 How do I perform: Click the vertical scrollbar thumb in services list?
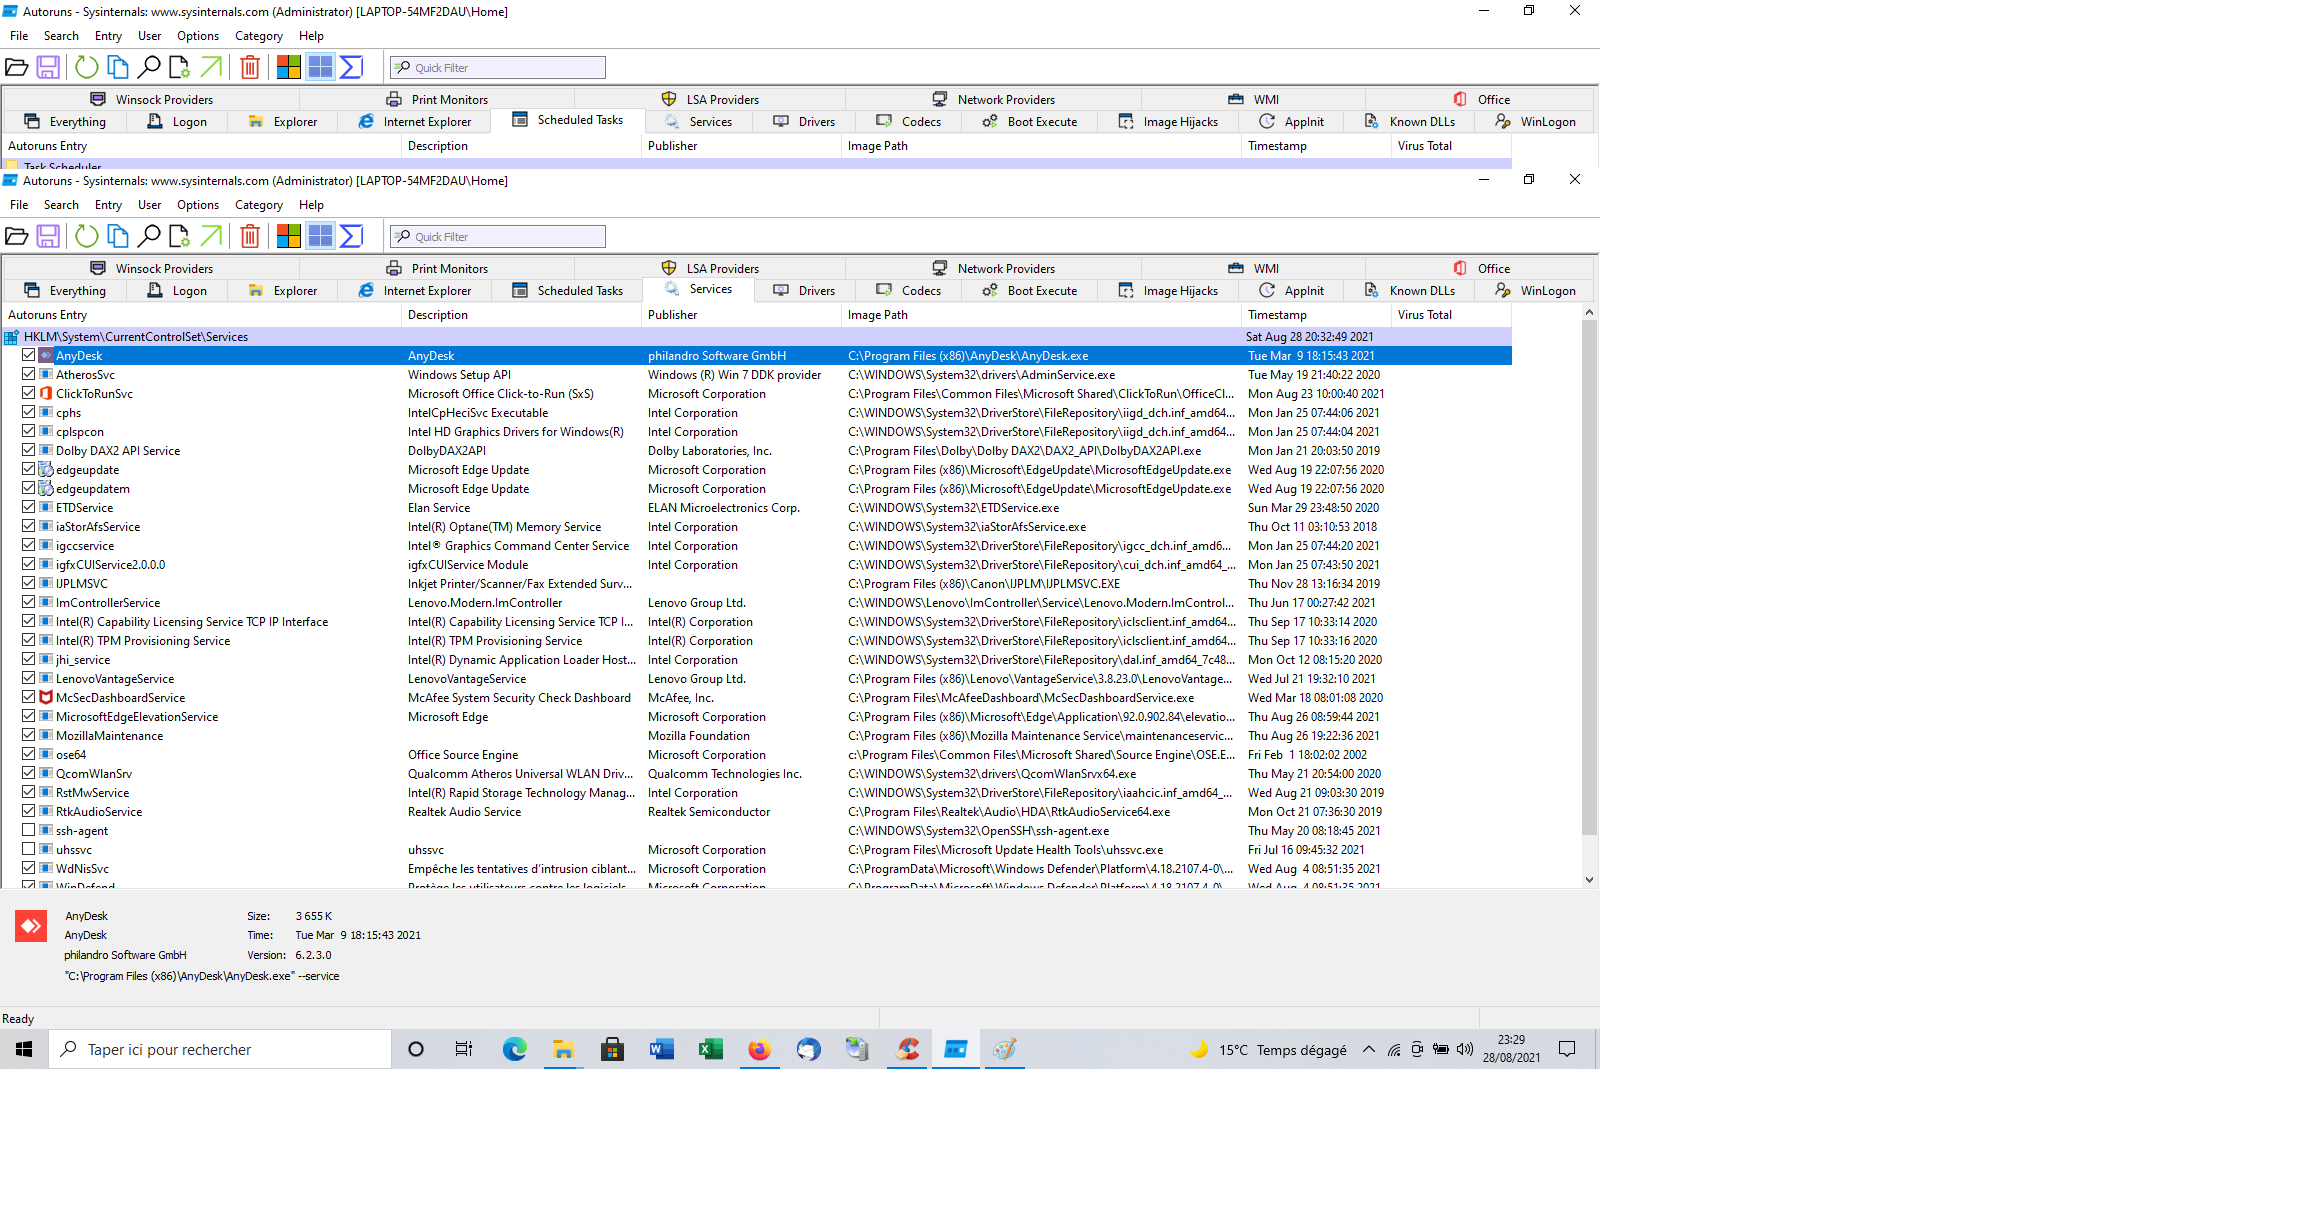(1589, 578)
